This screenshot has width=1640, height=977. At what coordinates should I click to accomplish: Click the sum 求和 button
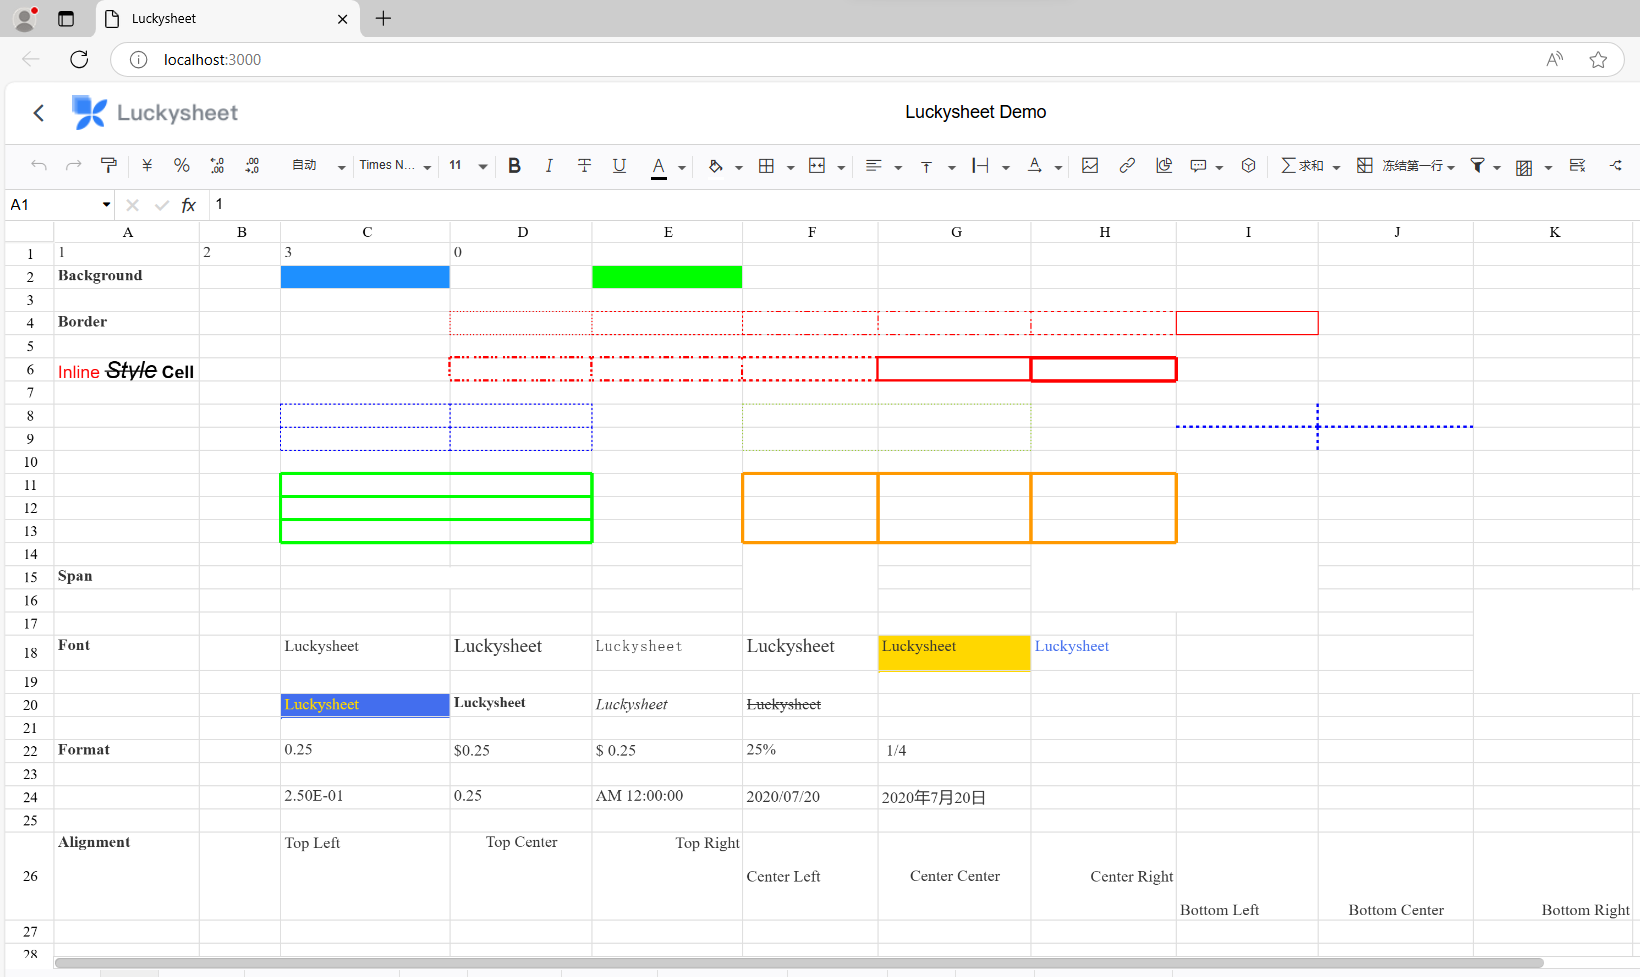click(x=1302, y=166)
